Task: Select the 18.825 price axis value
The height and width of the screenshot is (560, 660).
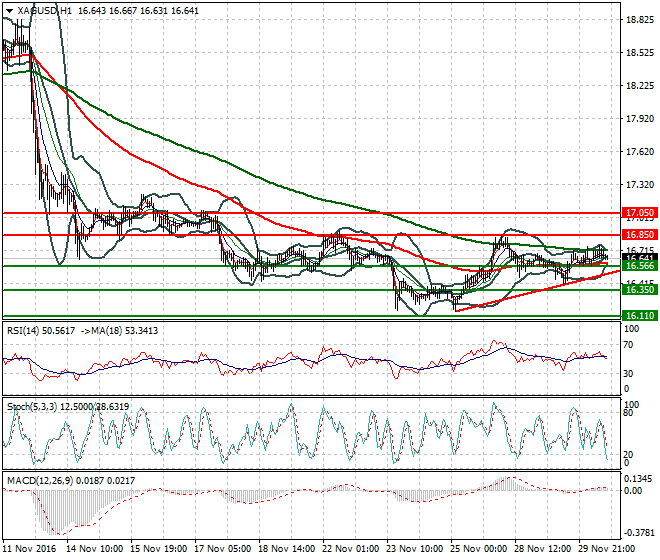Action: coord(640,20)
